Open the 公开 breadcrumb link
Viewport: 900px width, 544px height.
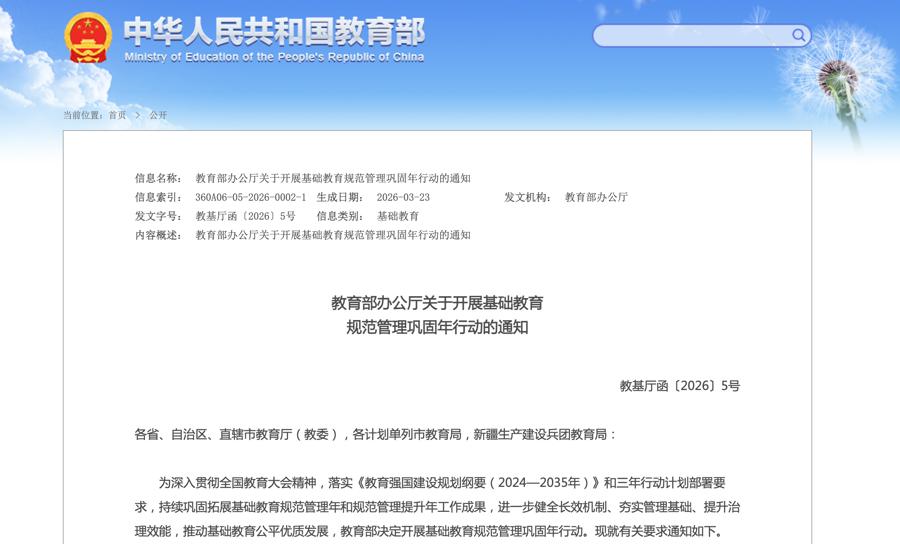(158, 115)
